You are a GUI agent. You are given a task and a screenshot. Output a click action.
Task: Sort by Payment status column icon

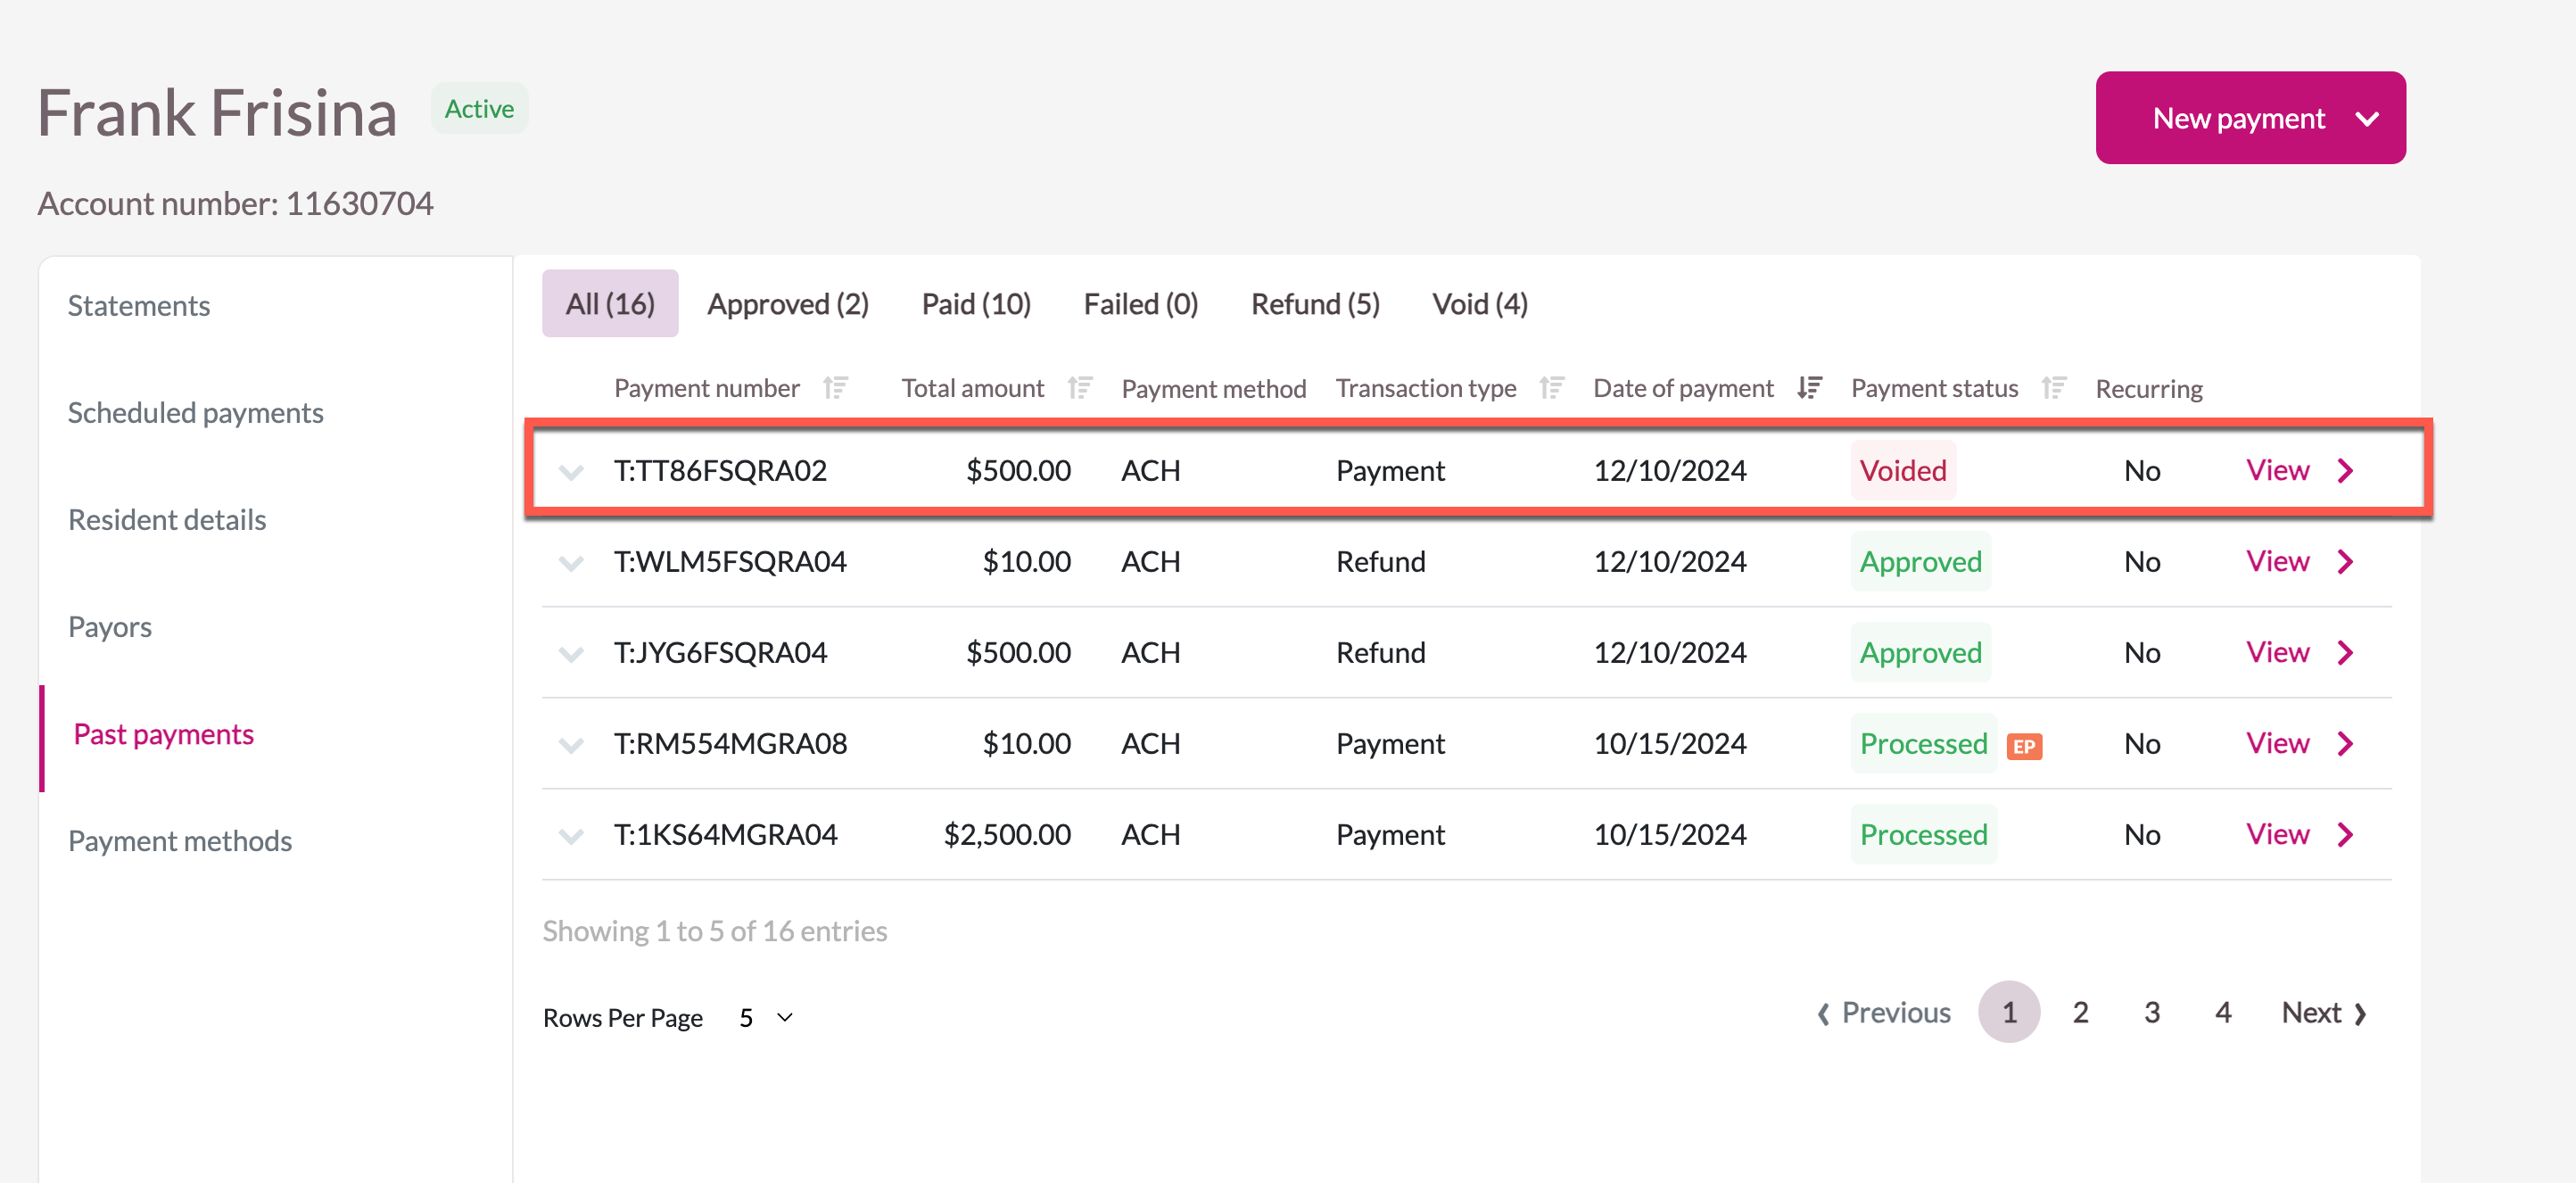click(2053, 388)
